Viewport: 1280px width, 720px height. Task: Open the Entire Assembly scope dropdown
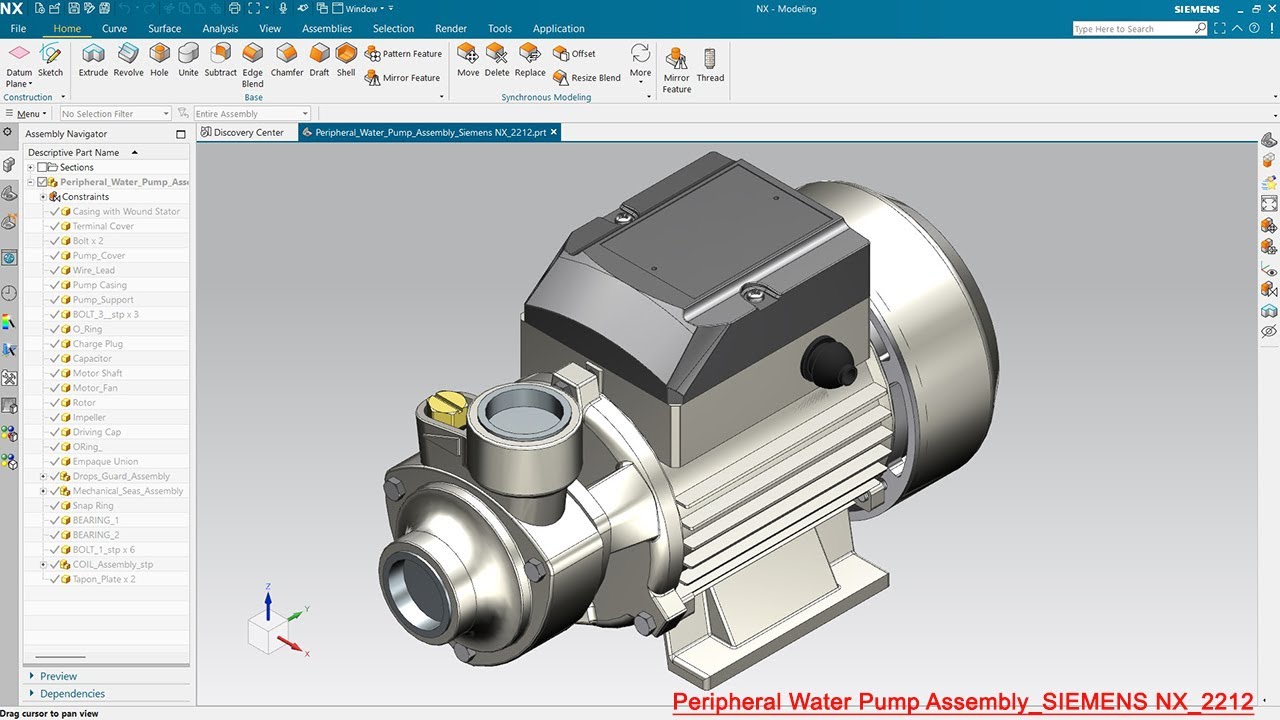(252, 114)
